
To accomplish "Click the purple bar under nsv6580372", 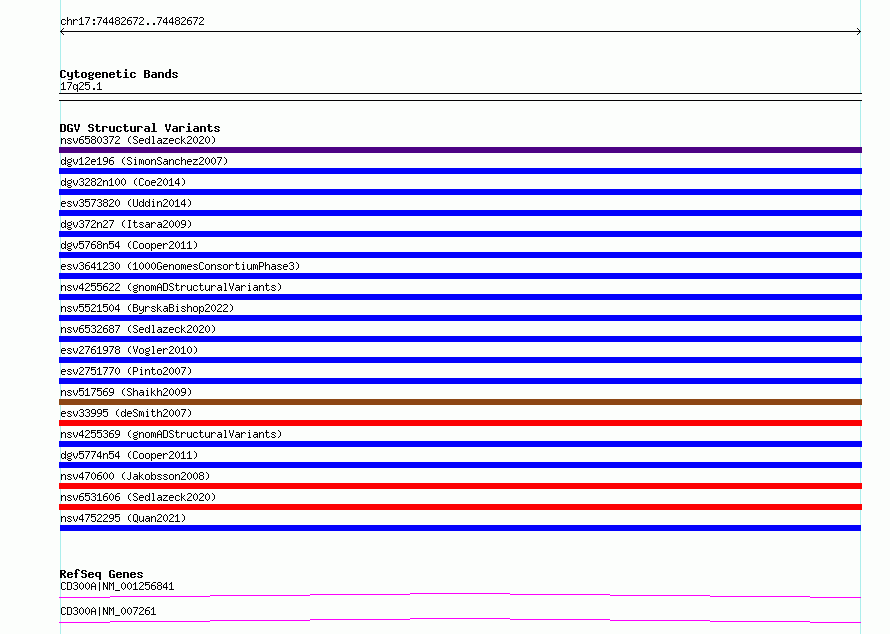I will pos(460,150).
